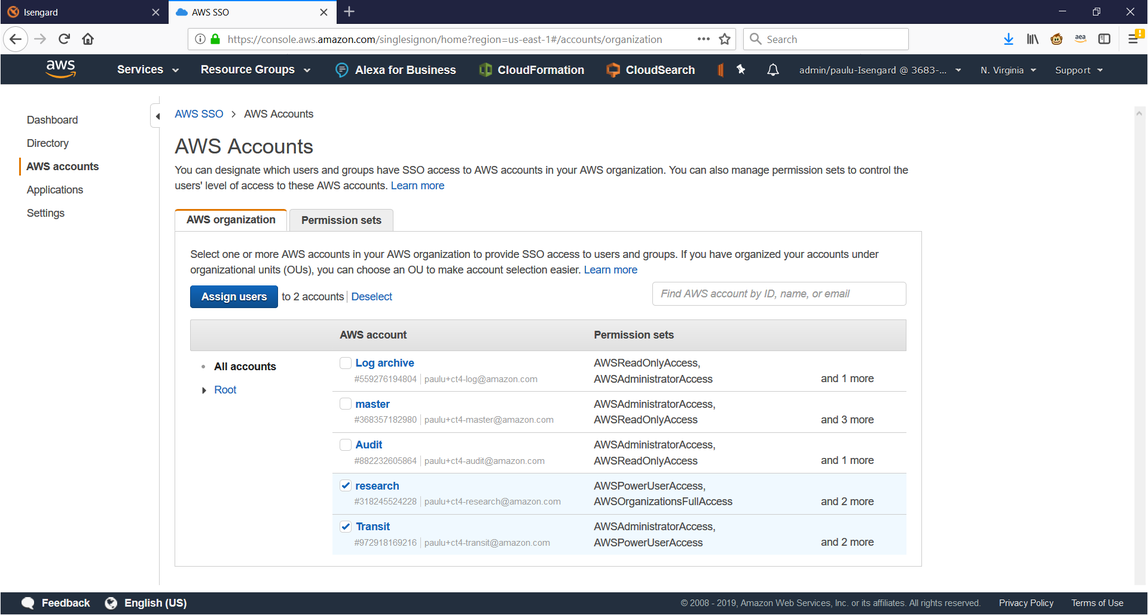Select All accounts in the tree
1148x615 pixels.
point(245,367)
